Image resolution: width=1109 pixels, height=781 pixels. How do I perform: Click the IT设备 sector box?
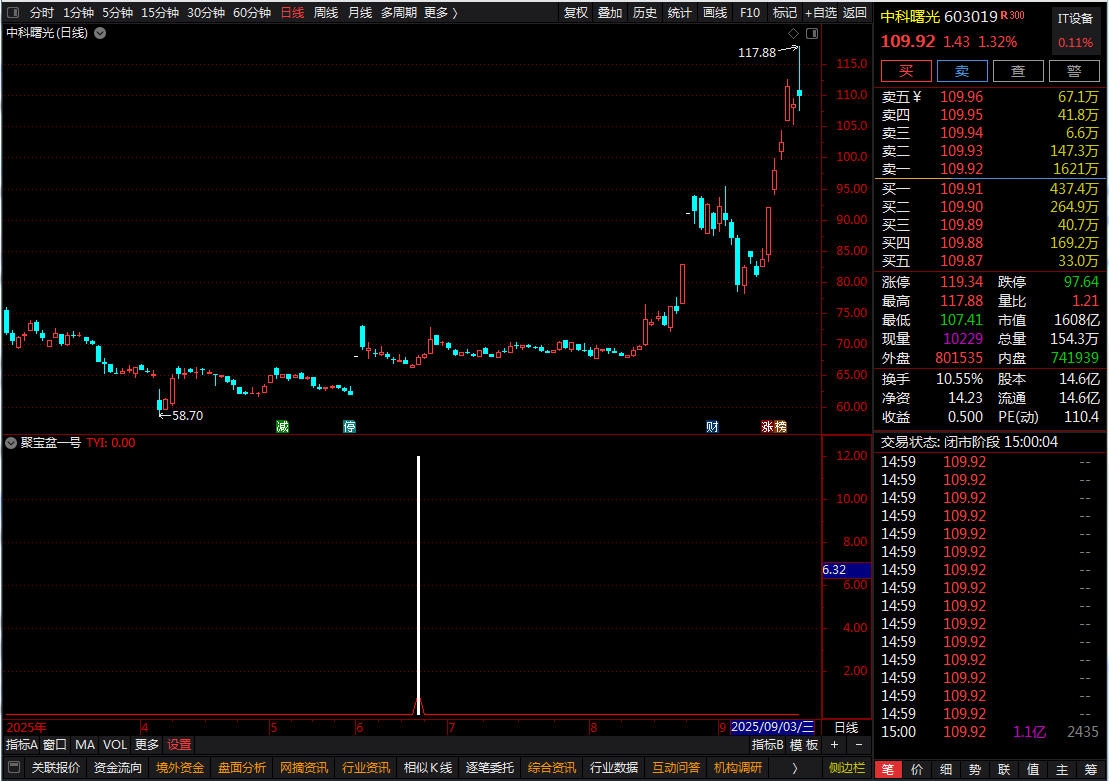1075,30
